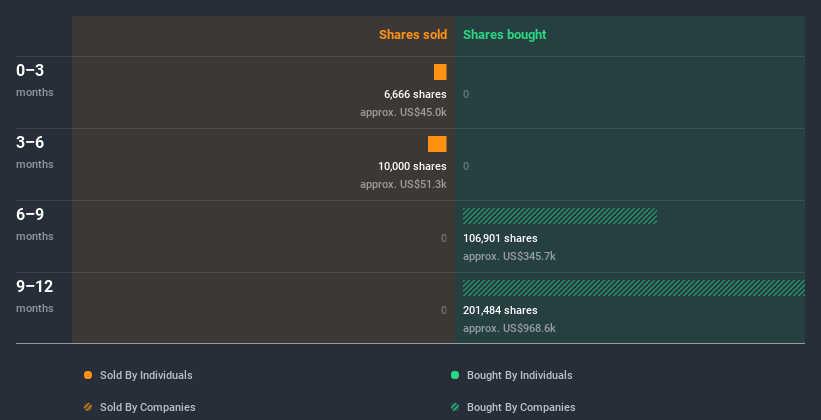Click the striped Sold By Companies legend icon
The width and height of the screenshot is (821, 420).
coord(88,407)
